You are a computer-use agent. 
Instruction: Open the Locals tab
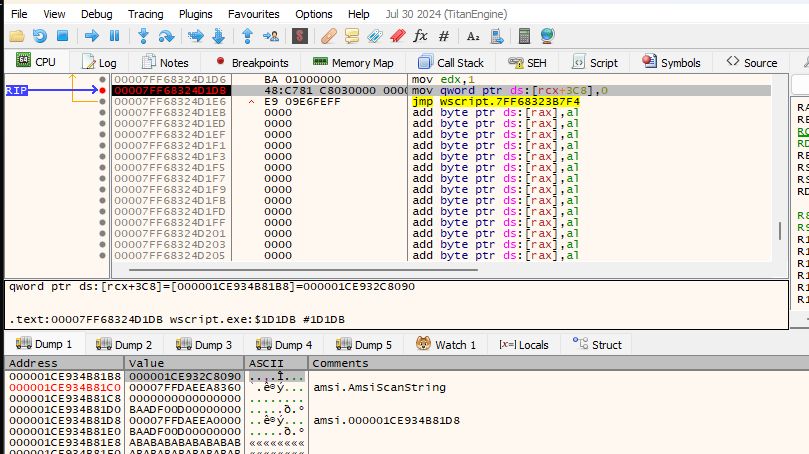(x=523, y=345)
